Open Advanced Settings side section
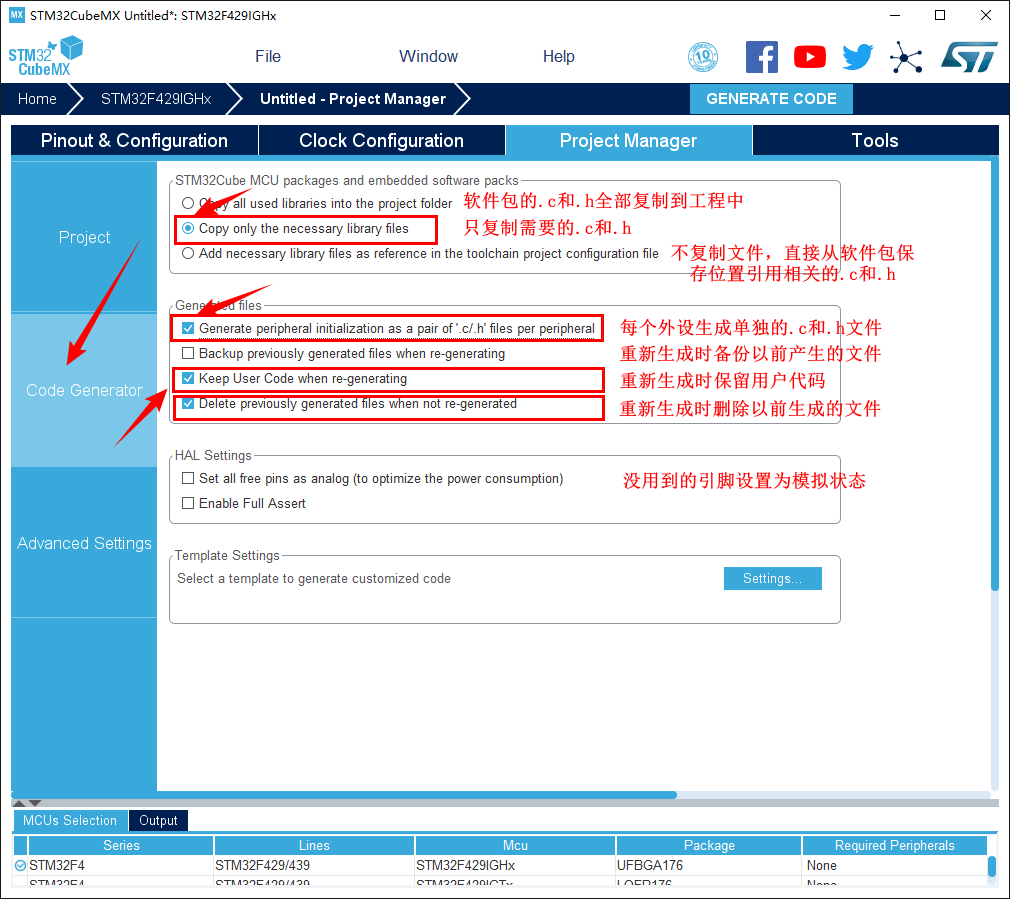 point(84,543)
